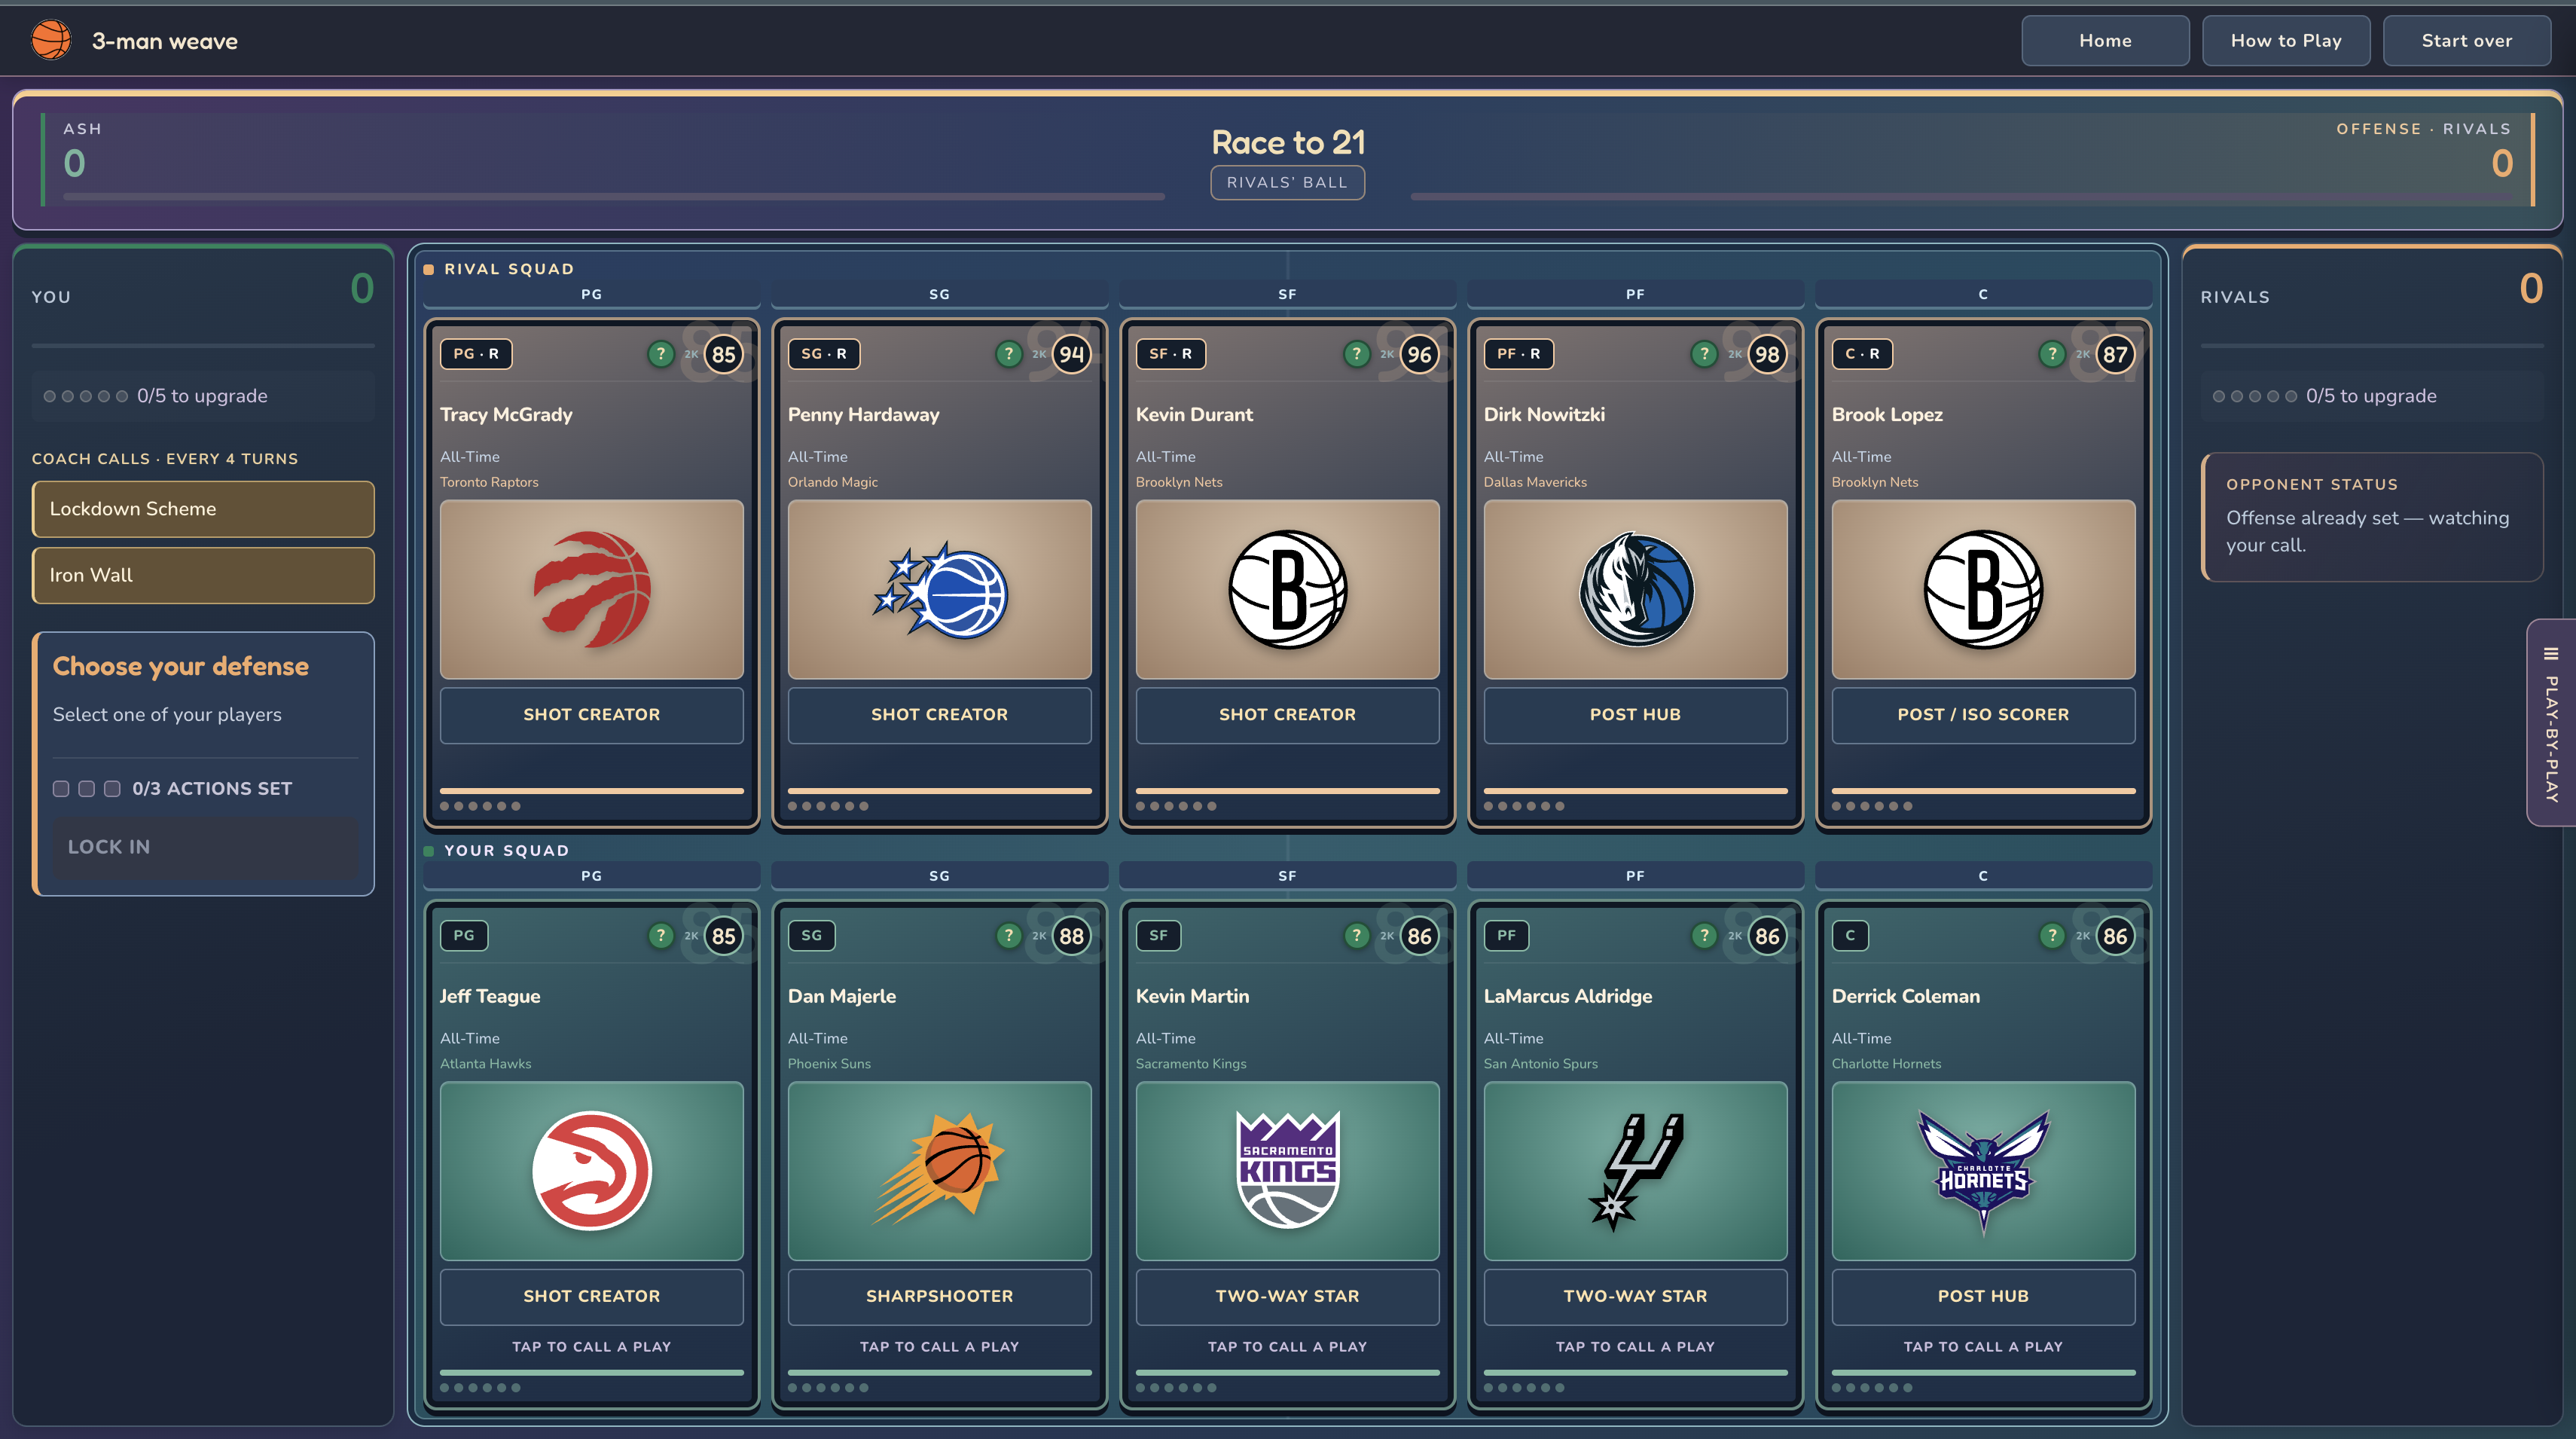Click the third action slot box in 0/3 Actions Set
The image size is (2576, 1439).
(x=113, y=789)
